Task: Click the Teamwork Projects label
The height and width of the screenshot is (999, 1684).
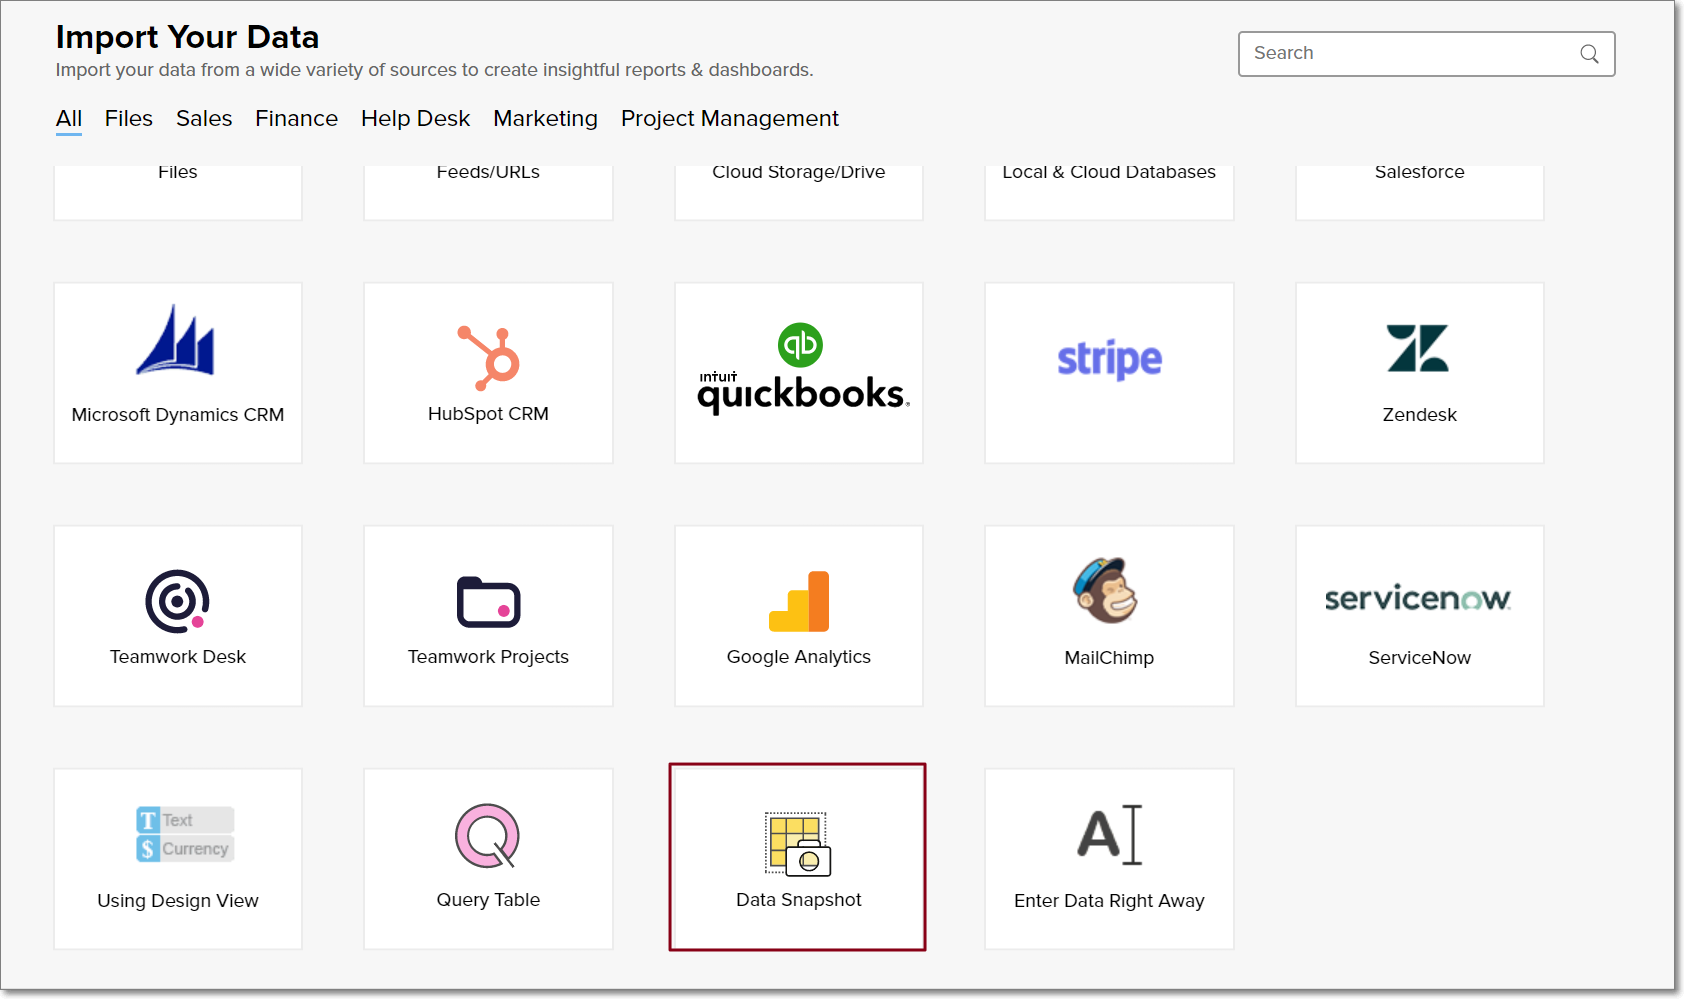Action: pyautogui.click(x=488, y=657)
